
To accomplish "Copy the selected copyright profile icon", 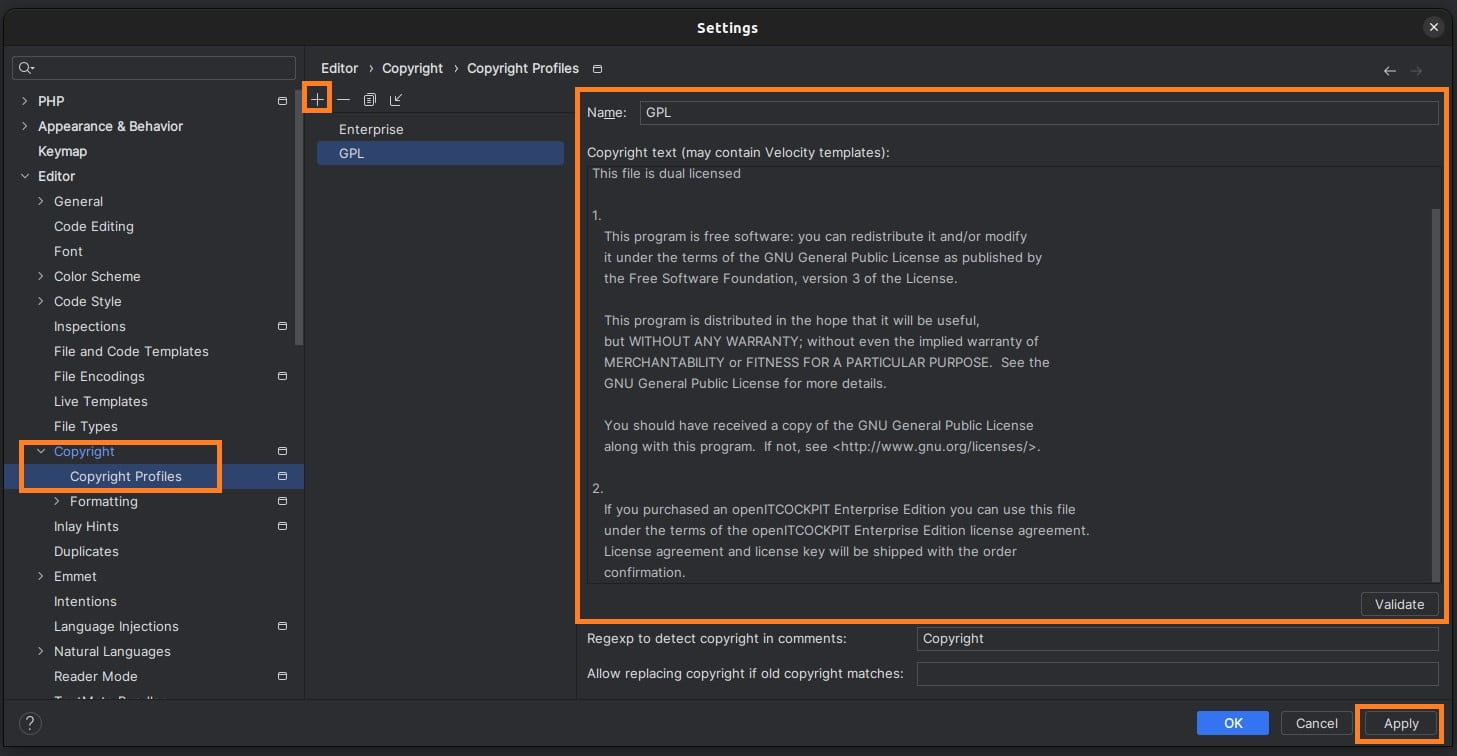I will (x=370, y=100).
